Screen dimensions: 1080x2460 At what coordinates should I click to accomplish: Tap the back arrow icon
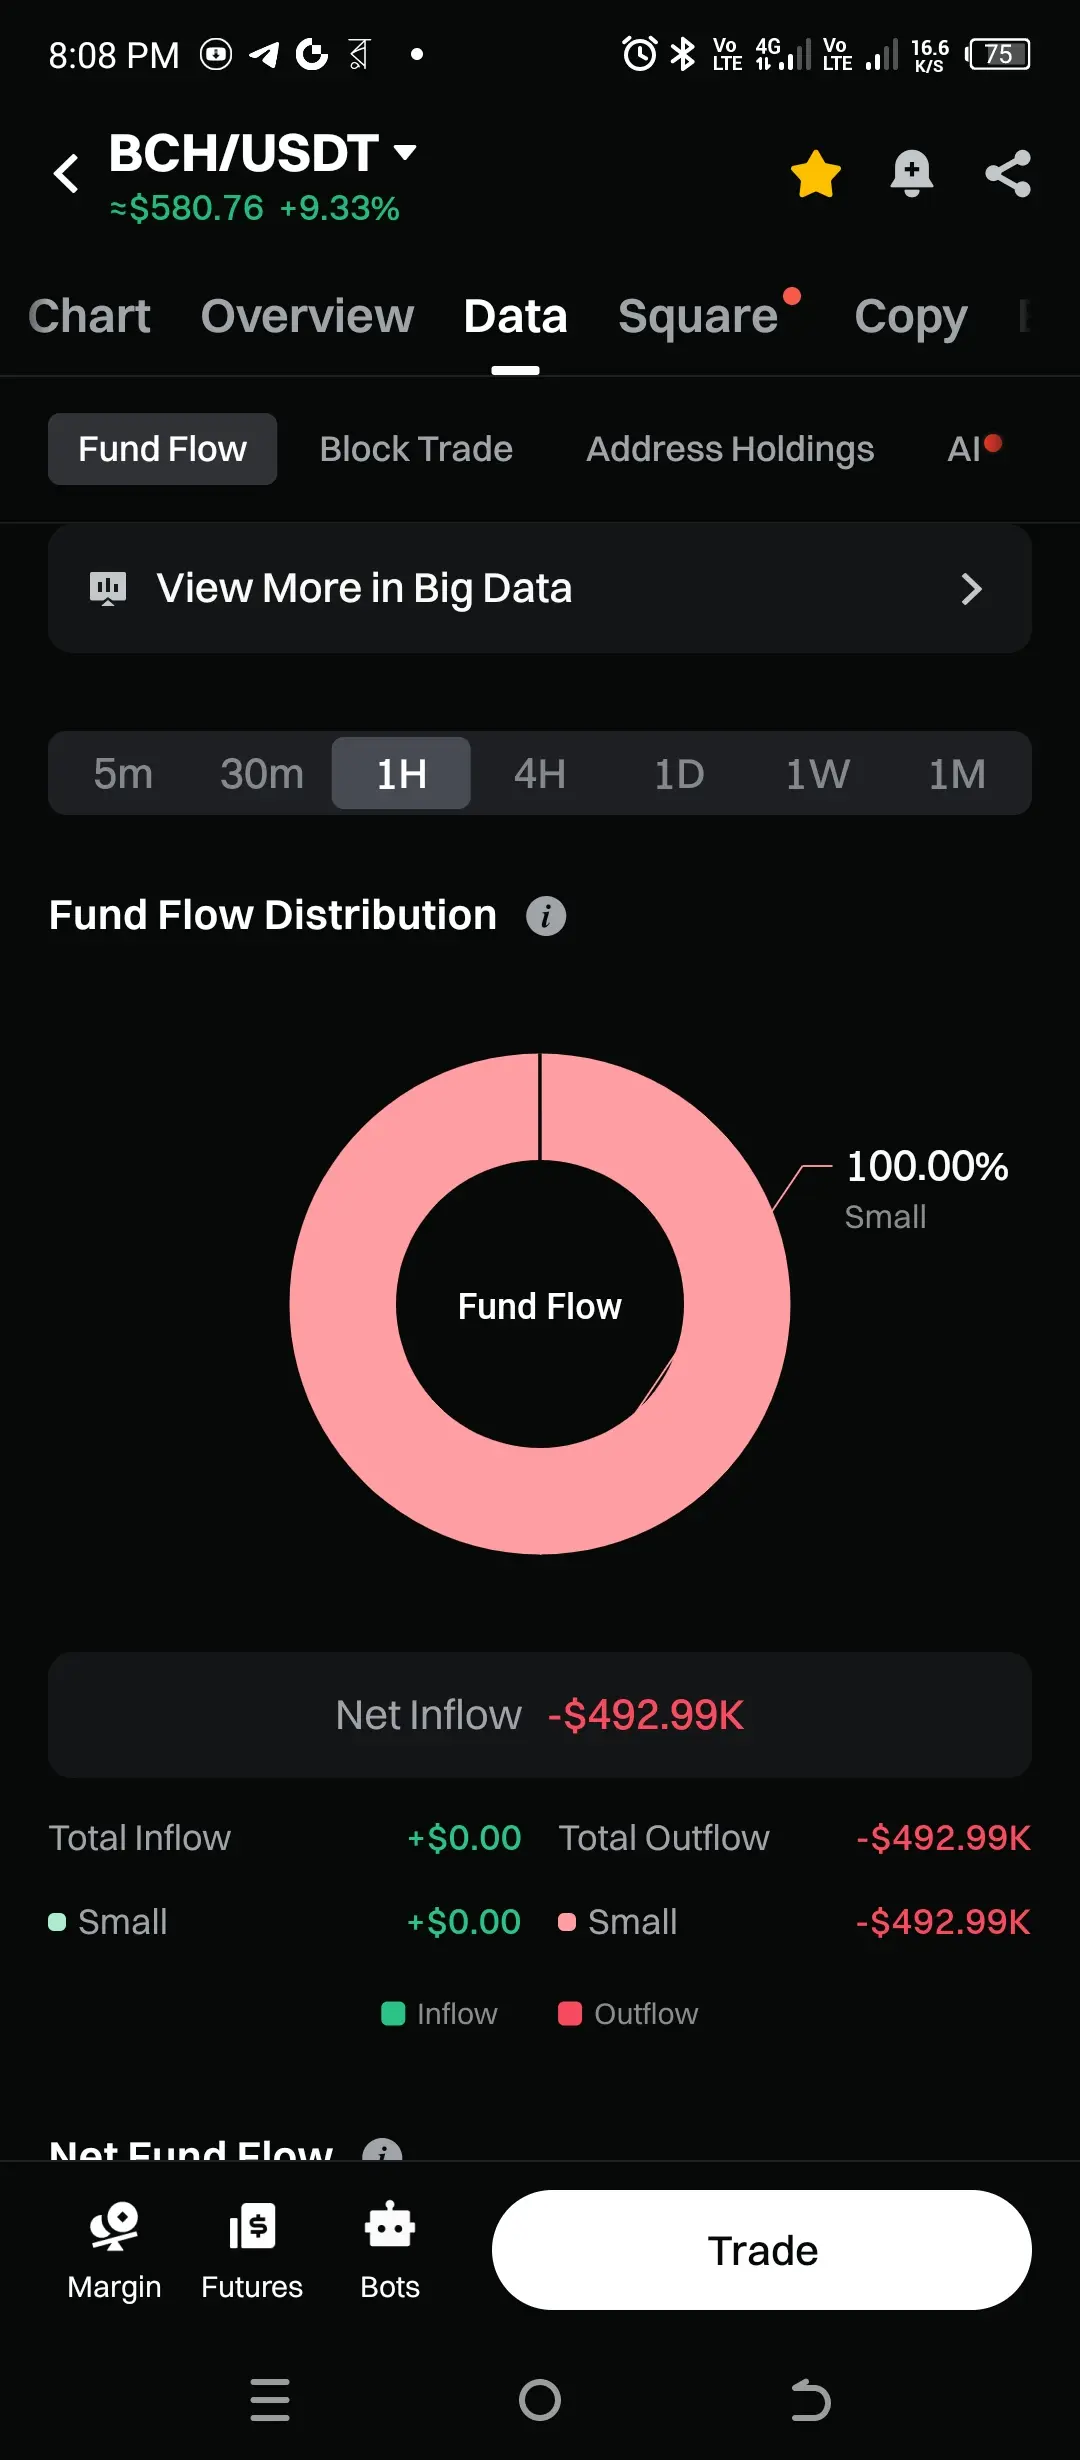pyautogui.click(x=66, y=174)
